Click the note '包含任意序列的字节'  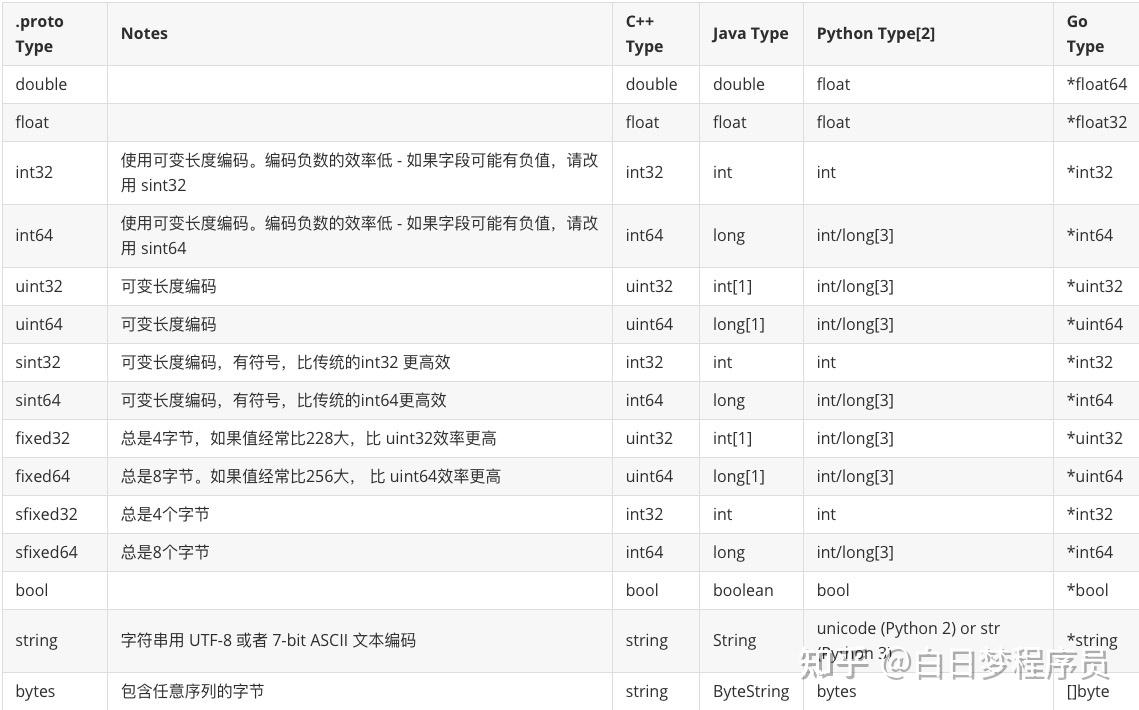point(192,691)
